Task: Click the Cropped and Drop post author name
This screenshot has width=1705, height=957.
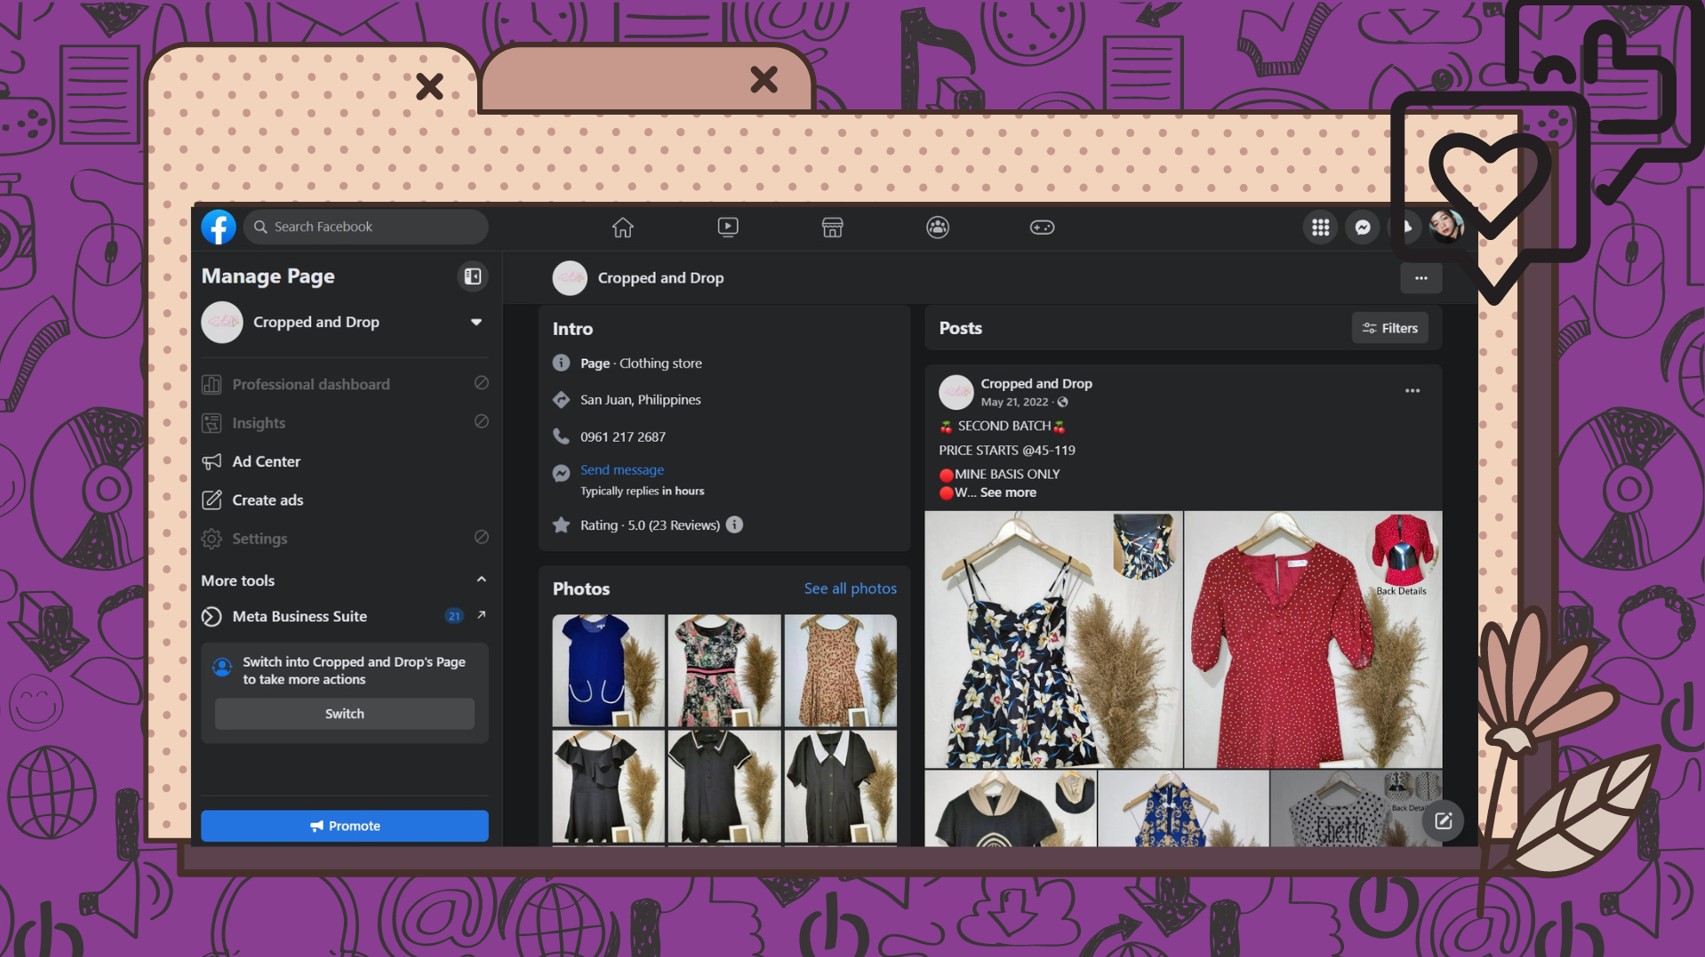Action: click(1036, 383)
